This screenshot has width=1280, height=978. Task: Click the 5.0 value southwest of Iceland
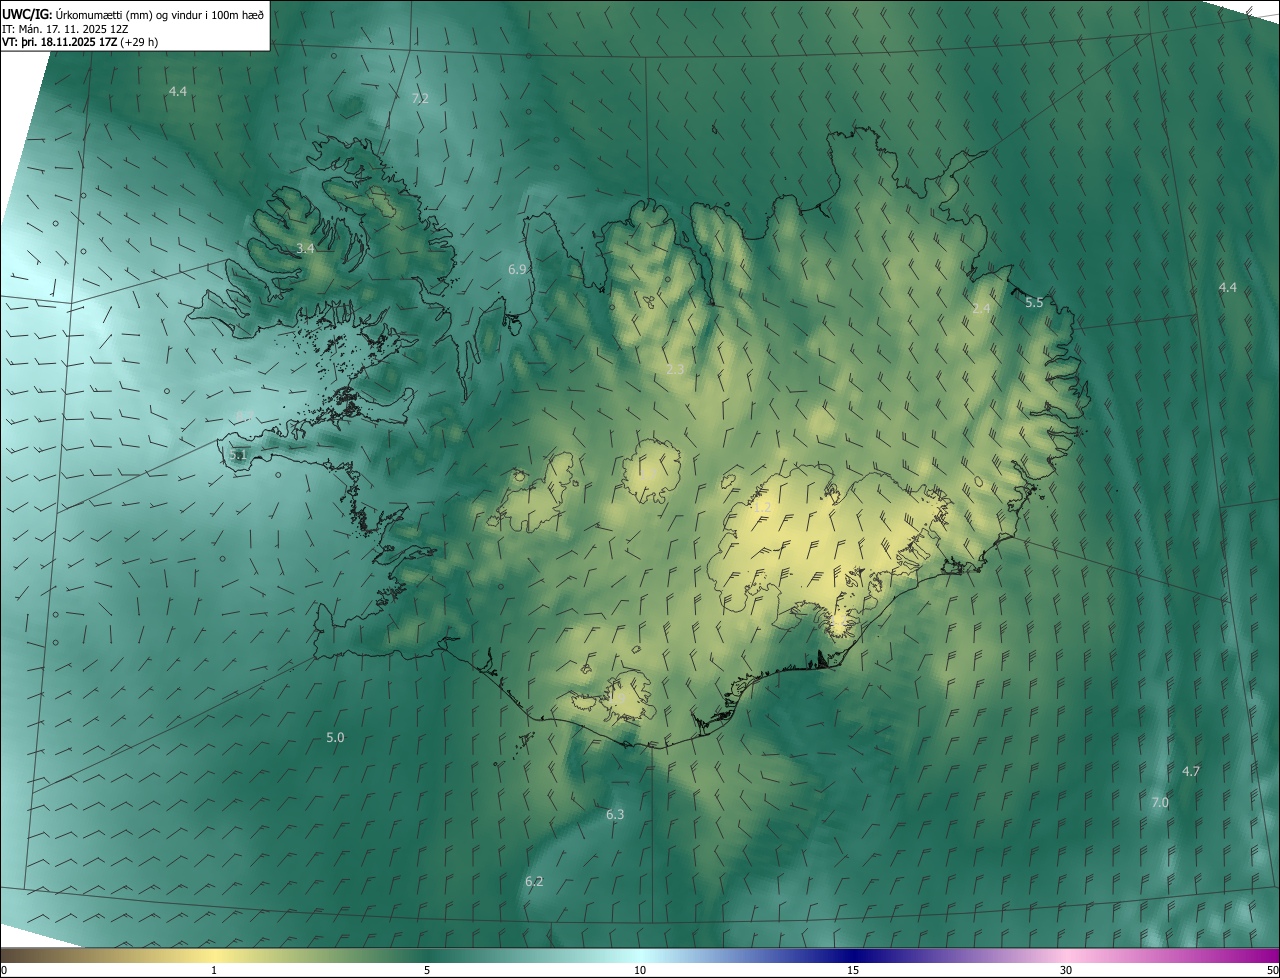[335, 737]
